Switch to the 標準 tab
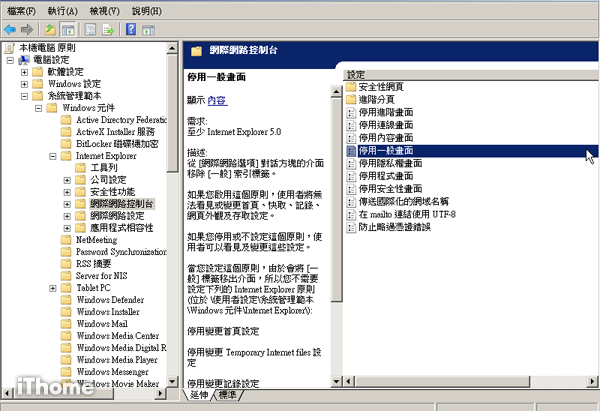This screenshot has width=600, height=411. (x=227, y=395)
